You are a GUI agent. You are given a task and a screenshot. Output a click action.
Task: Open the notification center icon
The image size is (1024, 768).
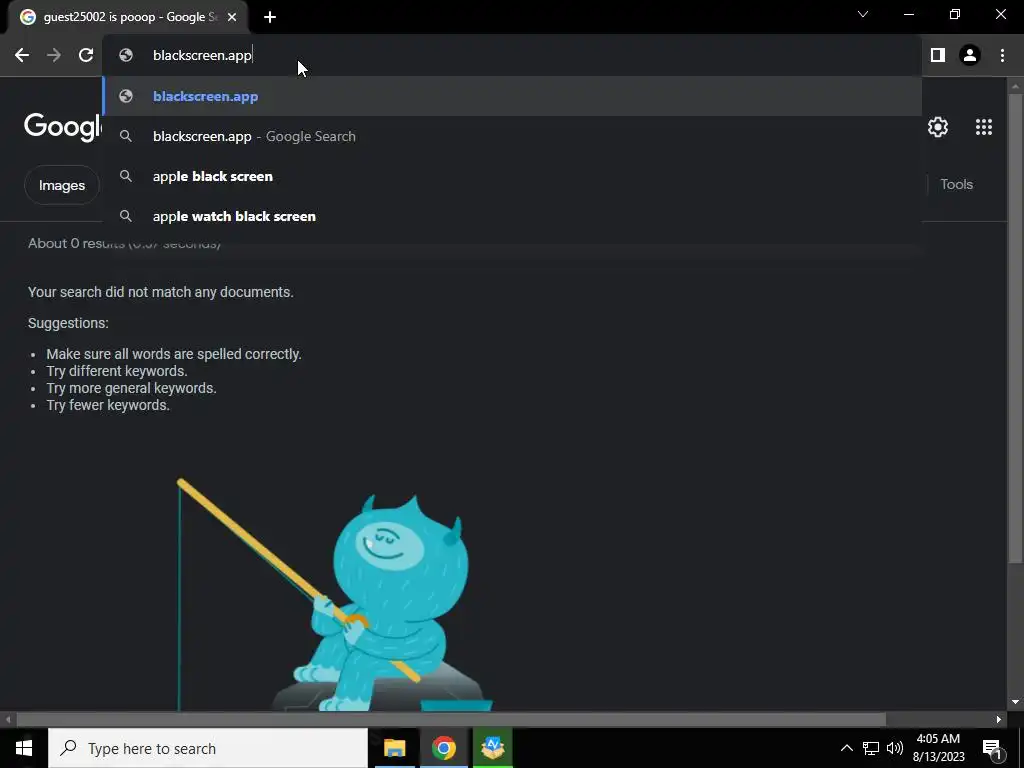[992, 748]
